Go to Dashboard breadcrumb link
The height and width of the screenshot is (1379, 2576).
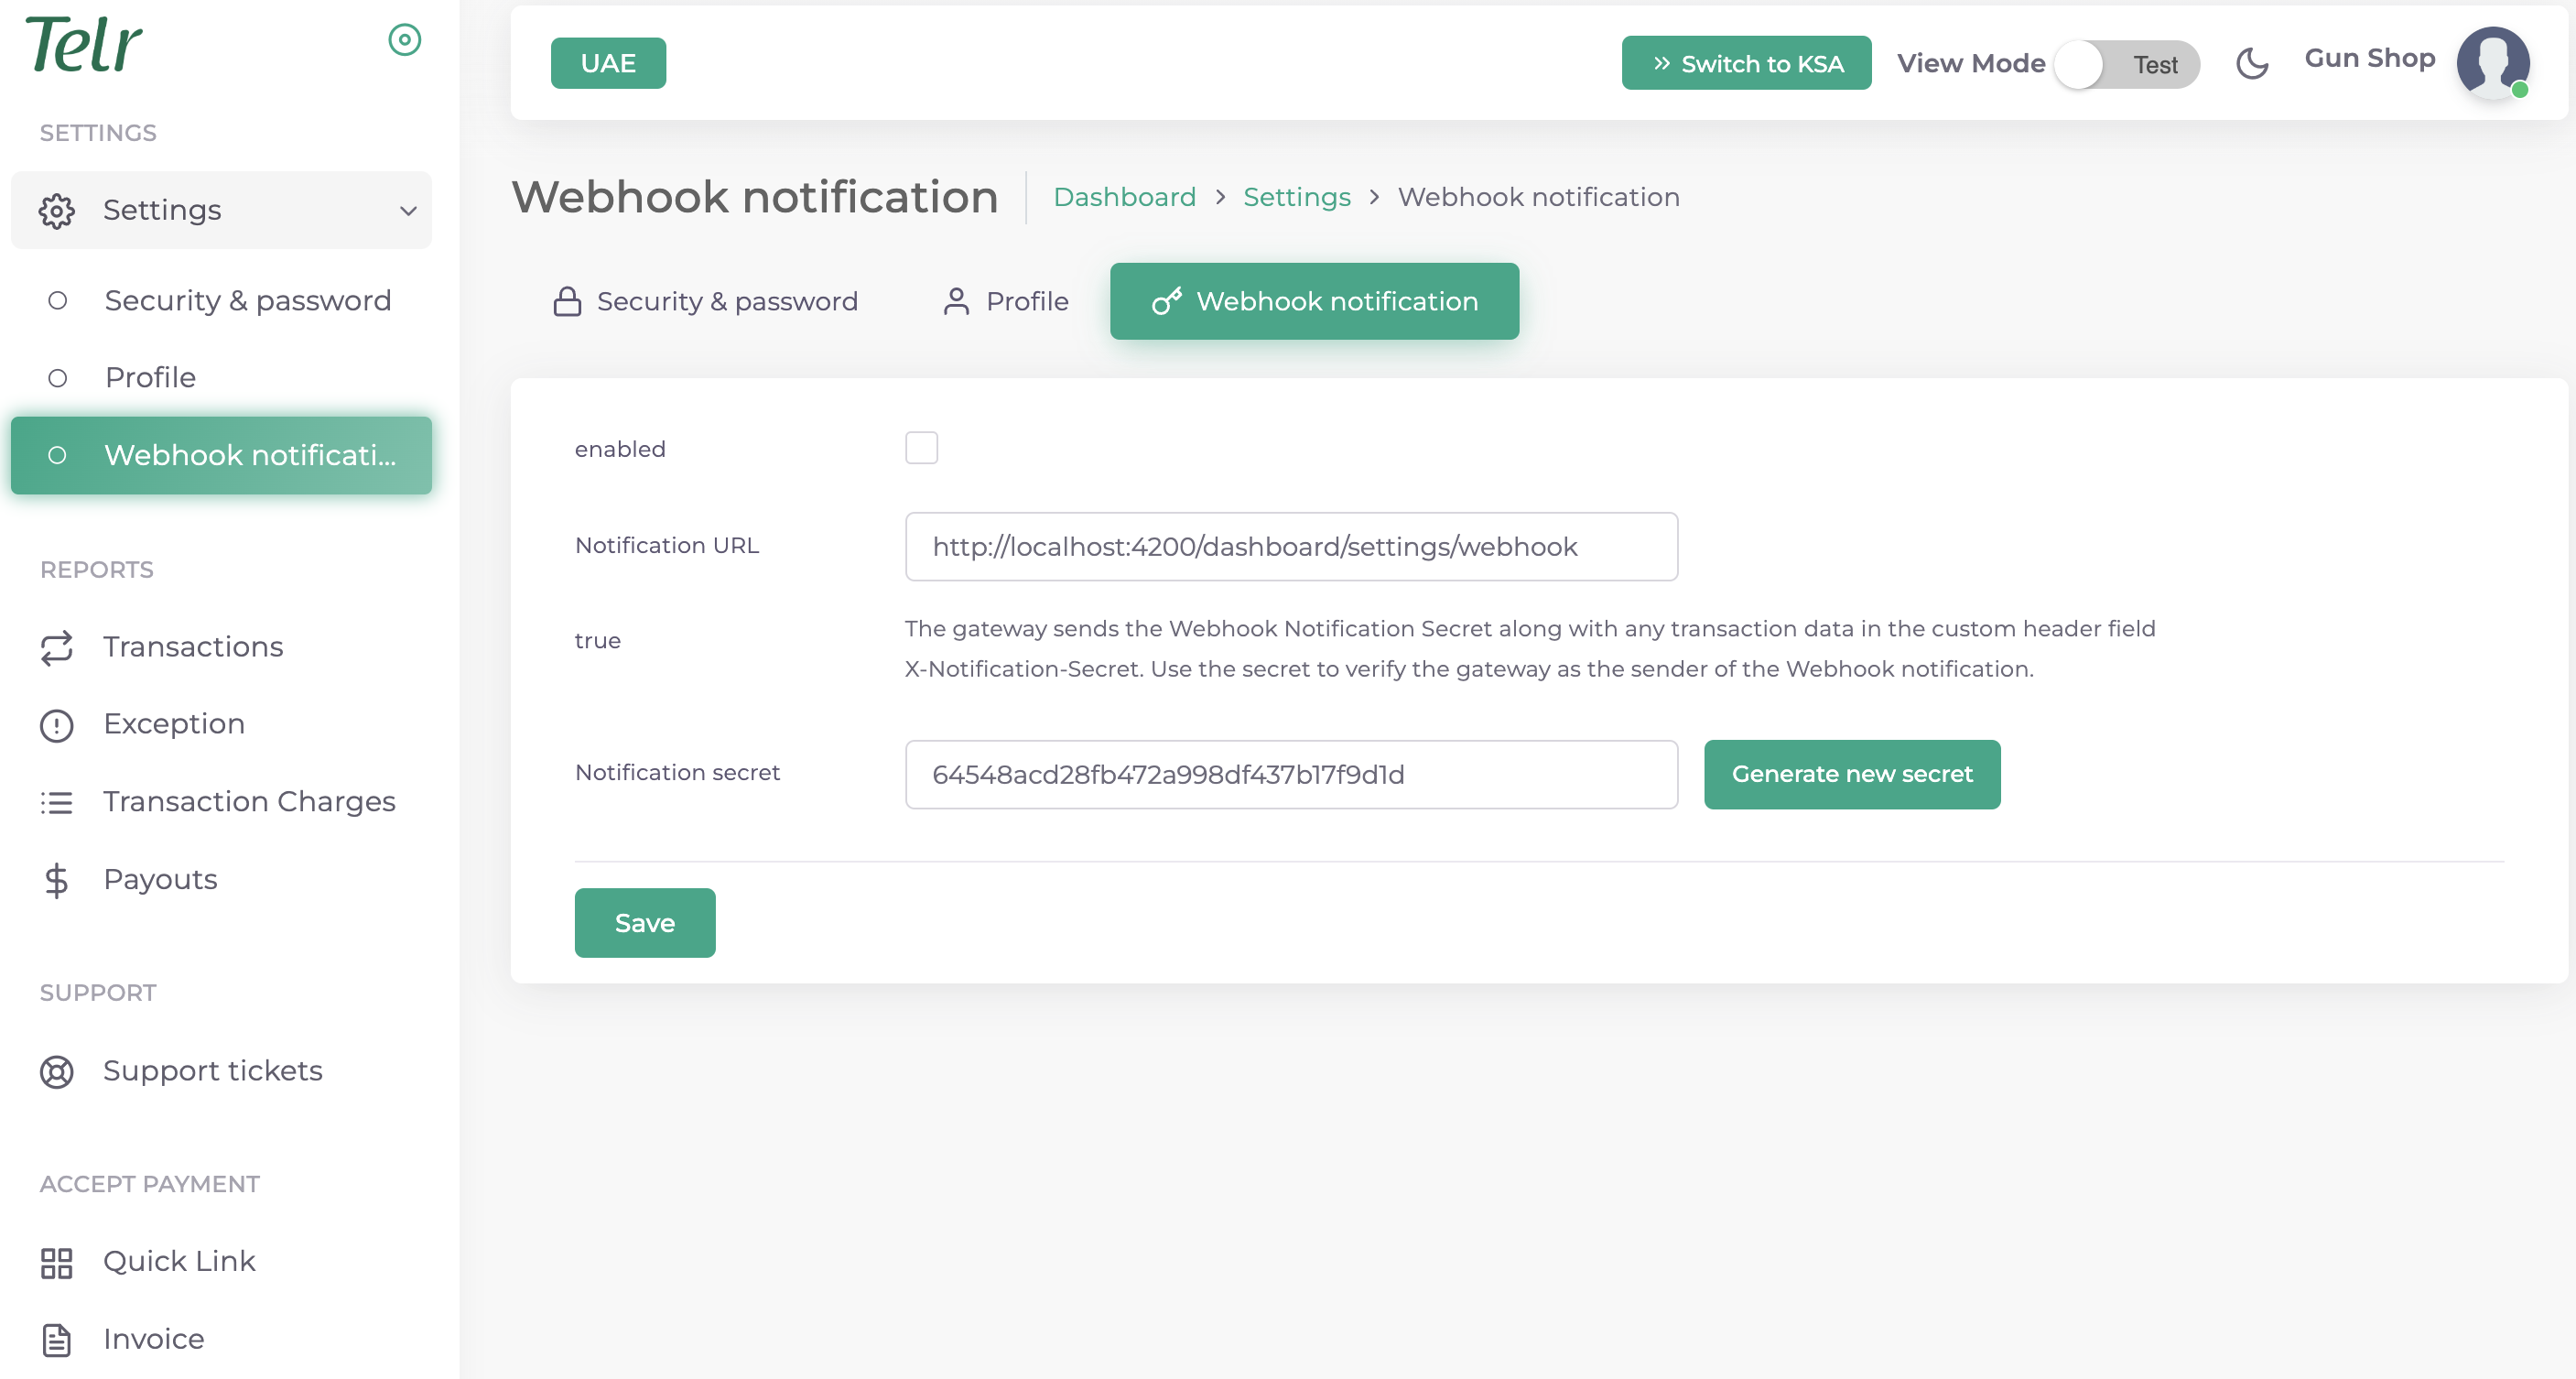point(1124,197)
